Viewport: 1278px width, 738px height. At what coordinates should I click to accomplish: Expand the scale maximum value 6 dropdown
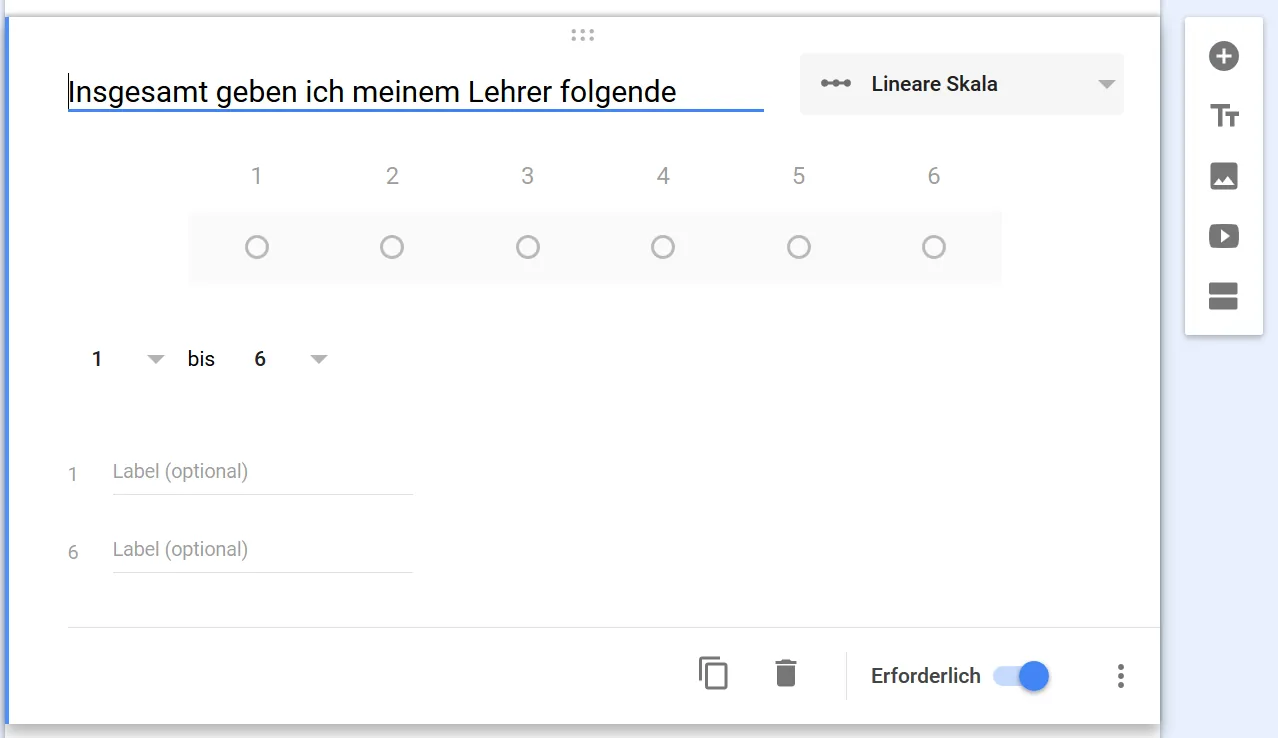click(x=289, y=359)
